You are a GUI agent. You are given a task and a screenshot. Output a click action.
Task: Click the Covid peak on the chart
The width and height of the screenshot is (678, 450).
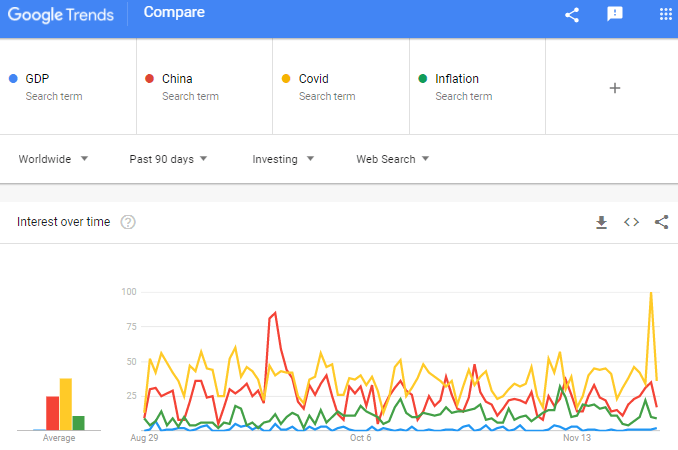pyautogui.click(x=651, y=293)
